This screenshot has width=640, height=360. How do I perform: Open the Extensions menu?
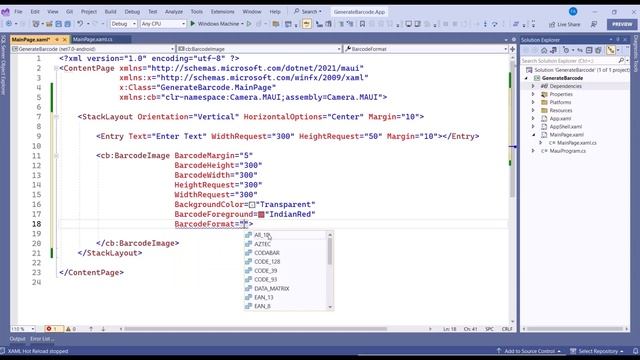tap(222, 11)
